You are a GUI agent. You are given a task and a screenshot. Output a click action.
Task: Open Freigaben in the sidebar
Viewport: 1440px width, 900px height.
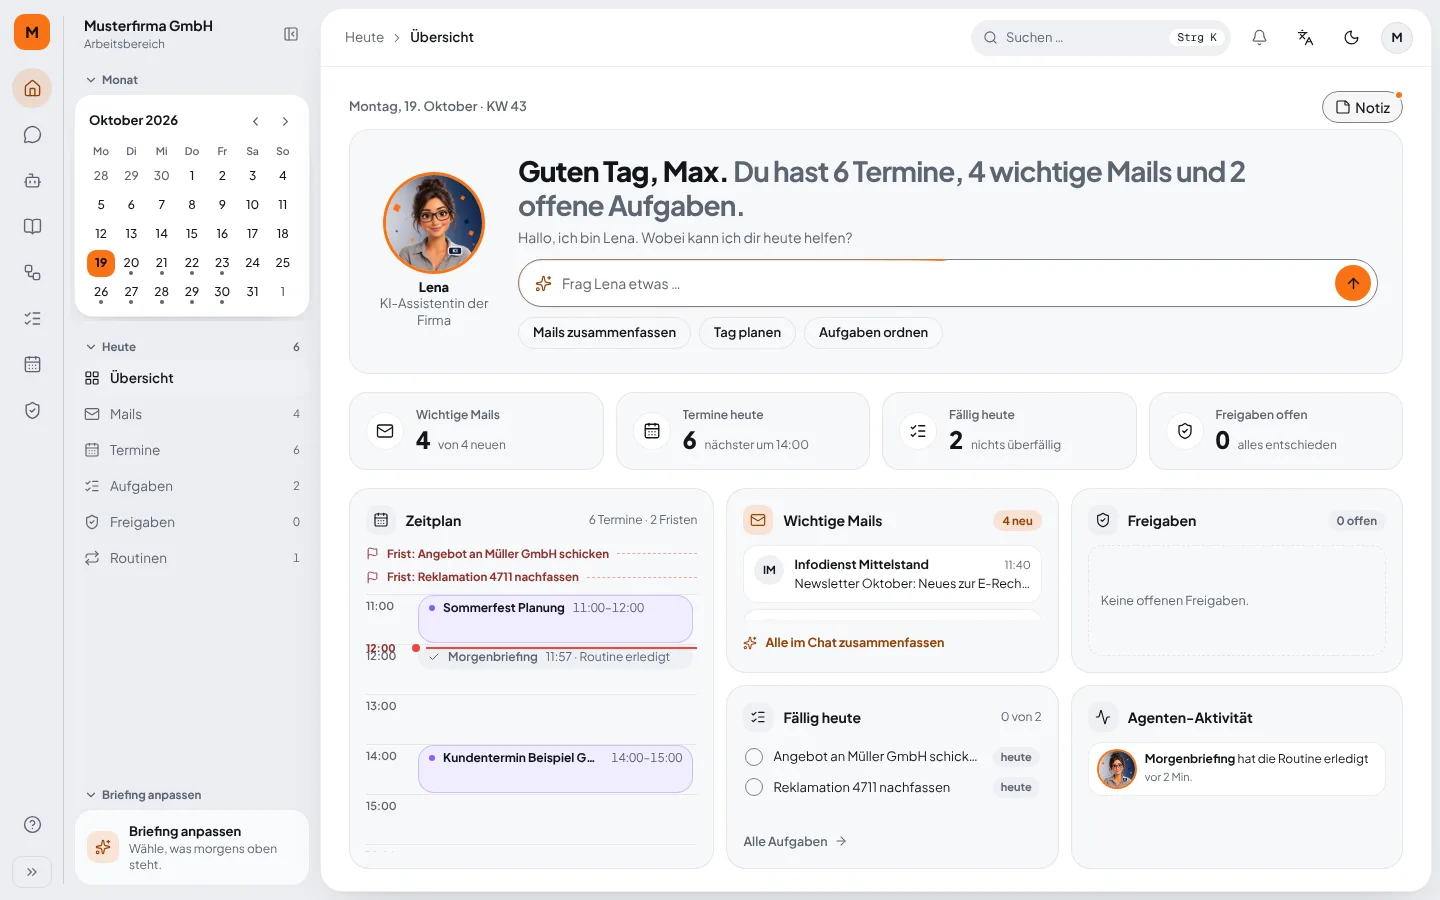[x=192, y=522]
